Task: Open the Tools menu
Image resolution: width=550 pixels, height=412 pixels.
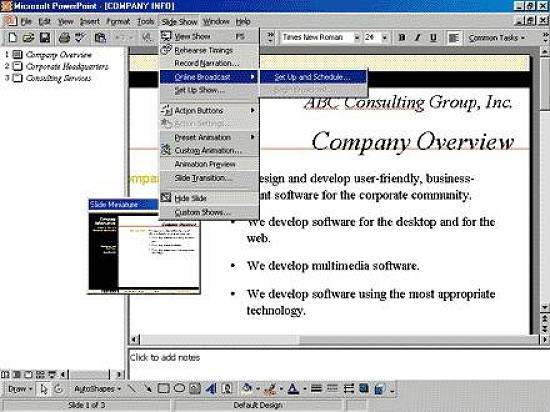Action: pyautogui.click(x=146, y=22)
